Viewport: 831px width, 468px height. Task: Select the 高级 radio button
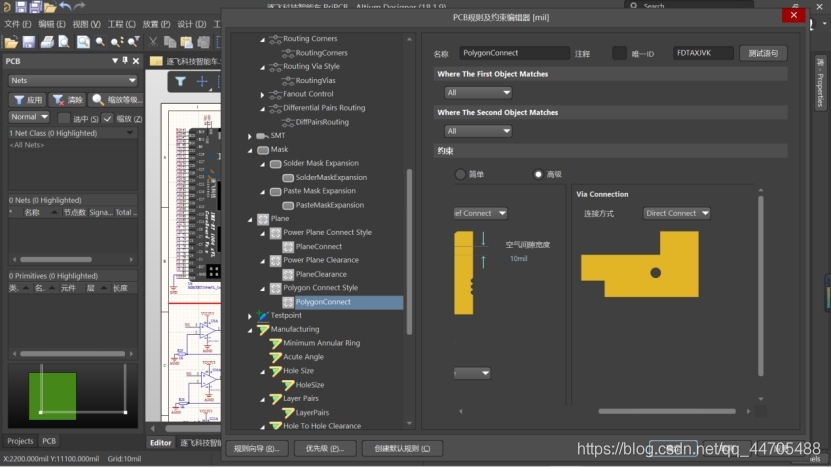(538, 174)
